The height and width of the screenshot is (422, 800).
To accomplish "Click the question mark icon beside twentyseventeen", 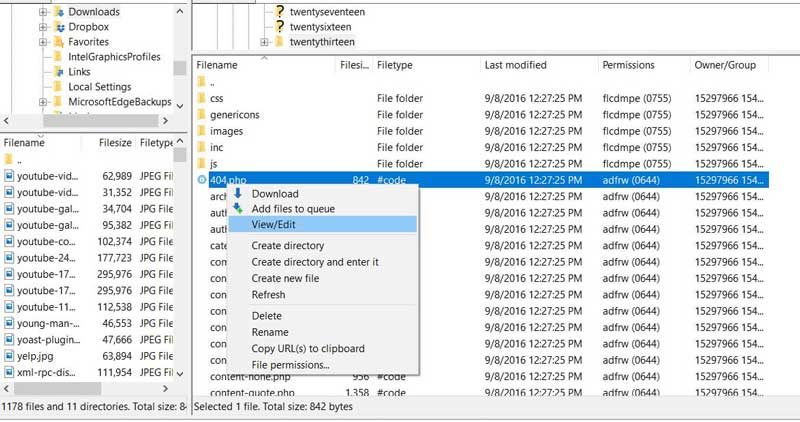I will (x=280, y=11).
